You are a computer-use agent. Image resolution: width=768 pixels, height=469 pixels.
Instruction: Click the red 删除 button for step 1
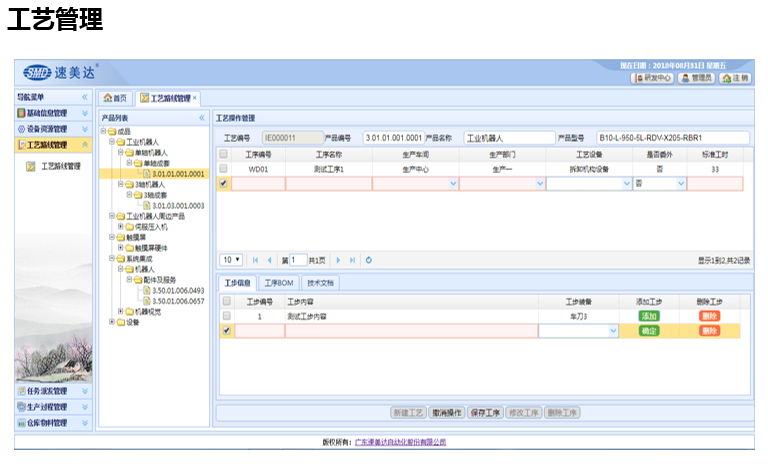709,316
